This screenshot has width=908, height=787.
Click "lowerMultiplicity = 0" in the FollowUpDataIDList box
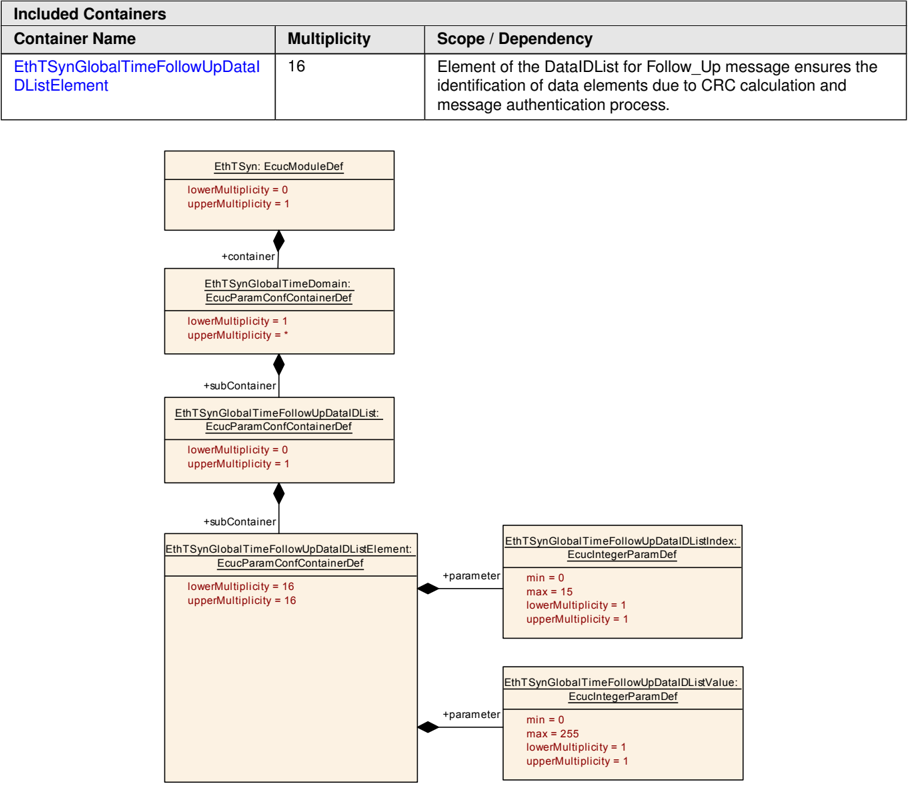click(x=237, y=449)
